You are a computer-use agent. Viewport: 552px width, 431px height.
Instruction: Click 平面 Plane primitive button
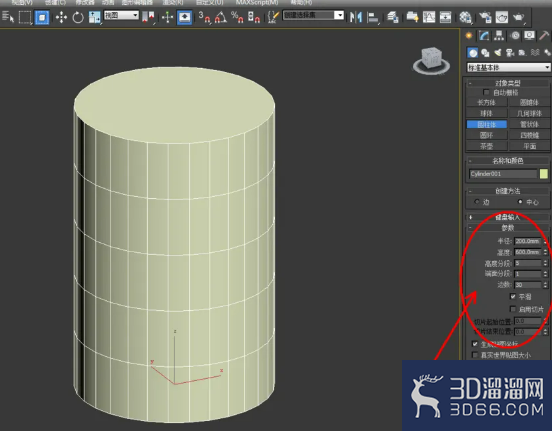coord(529,146)
